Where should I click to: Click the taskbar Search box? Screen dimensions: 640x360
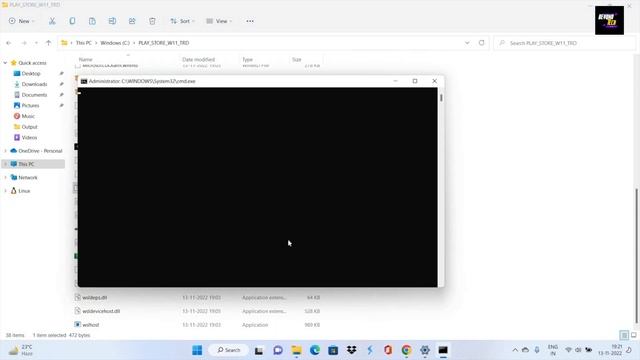[x=229, y=350]
